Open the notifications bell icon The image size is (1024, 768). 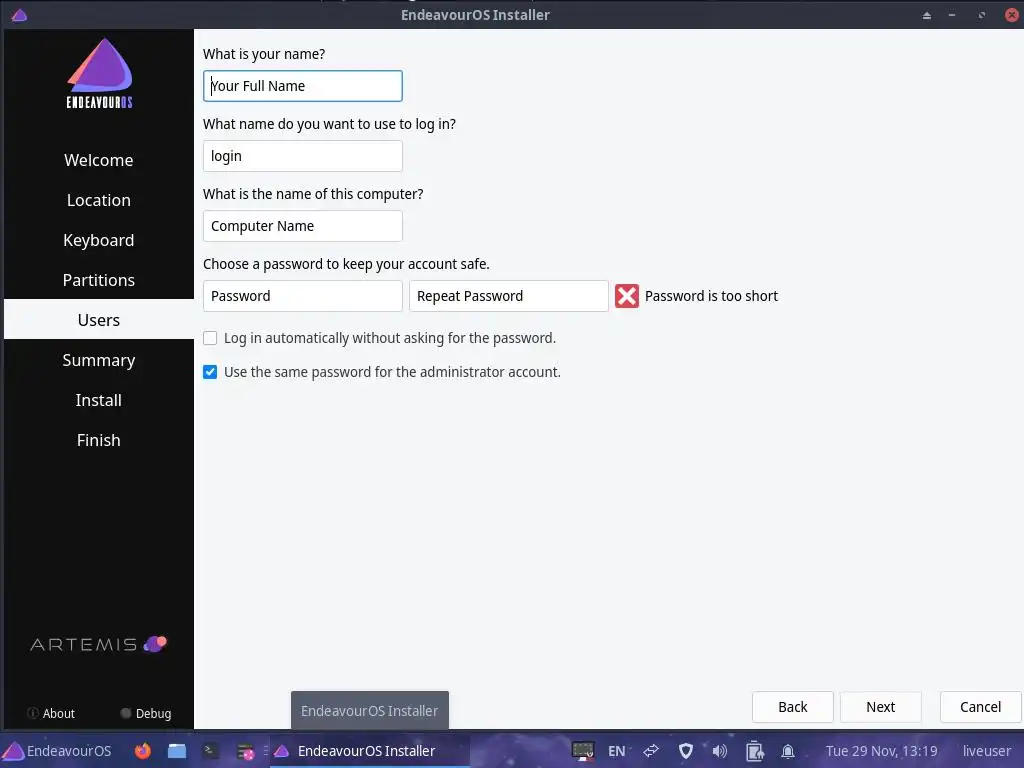click(x=788, y=751)
